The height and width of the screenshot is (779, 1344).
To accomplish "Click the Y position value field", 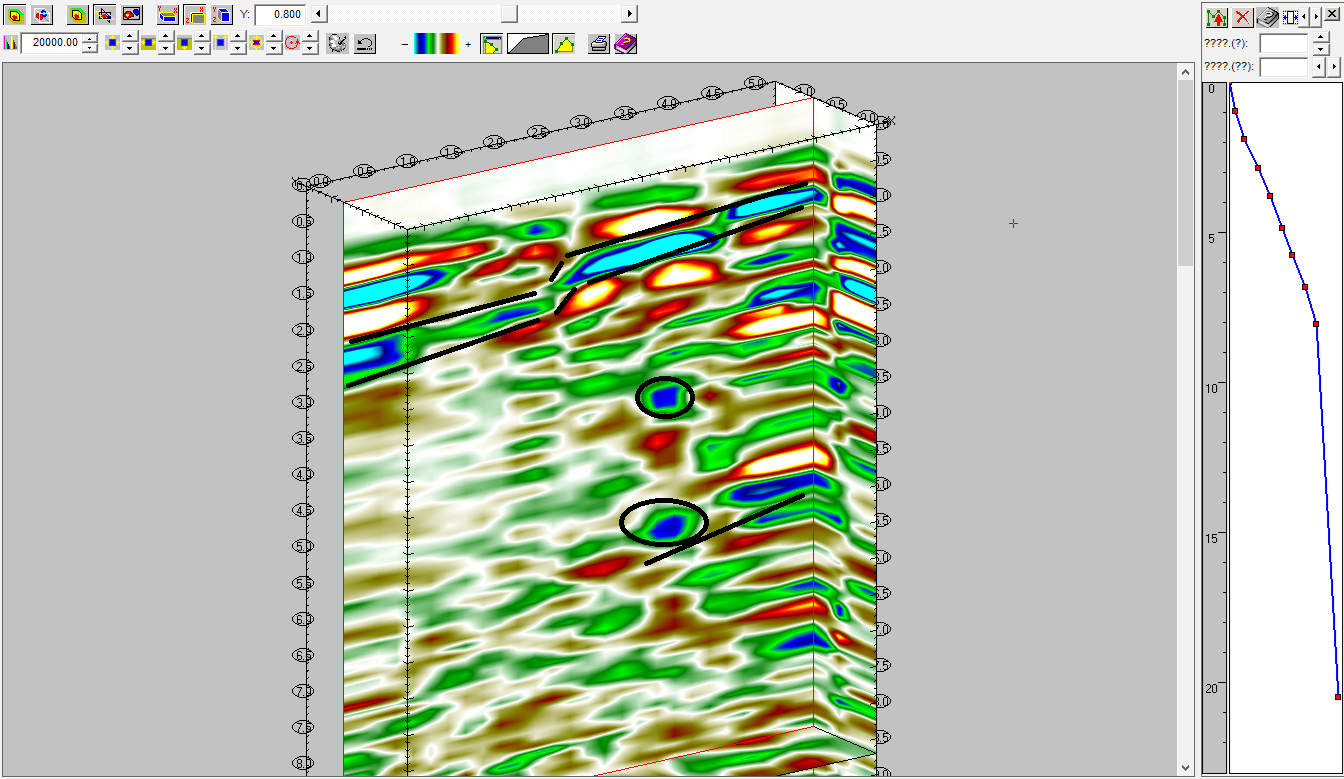I will point(280,14).
